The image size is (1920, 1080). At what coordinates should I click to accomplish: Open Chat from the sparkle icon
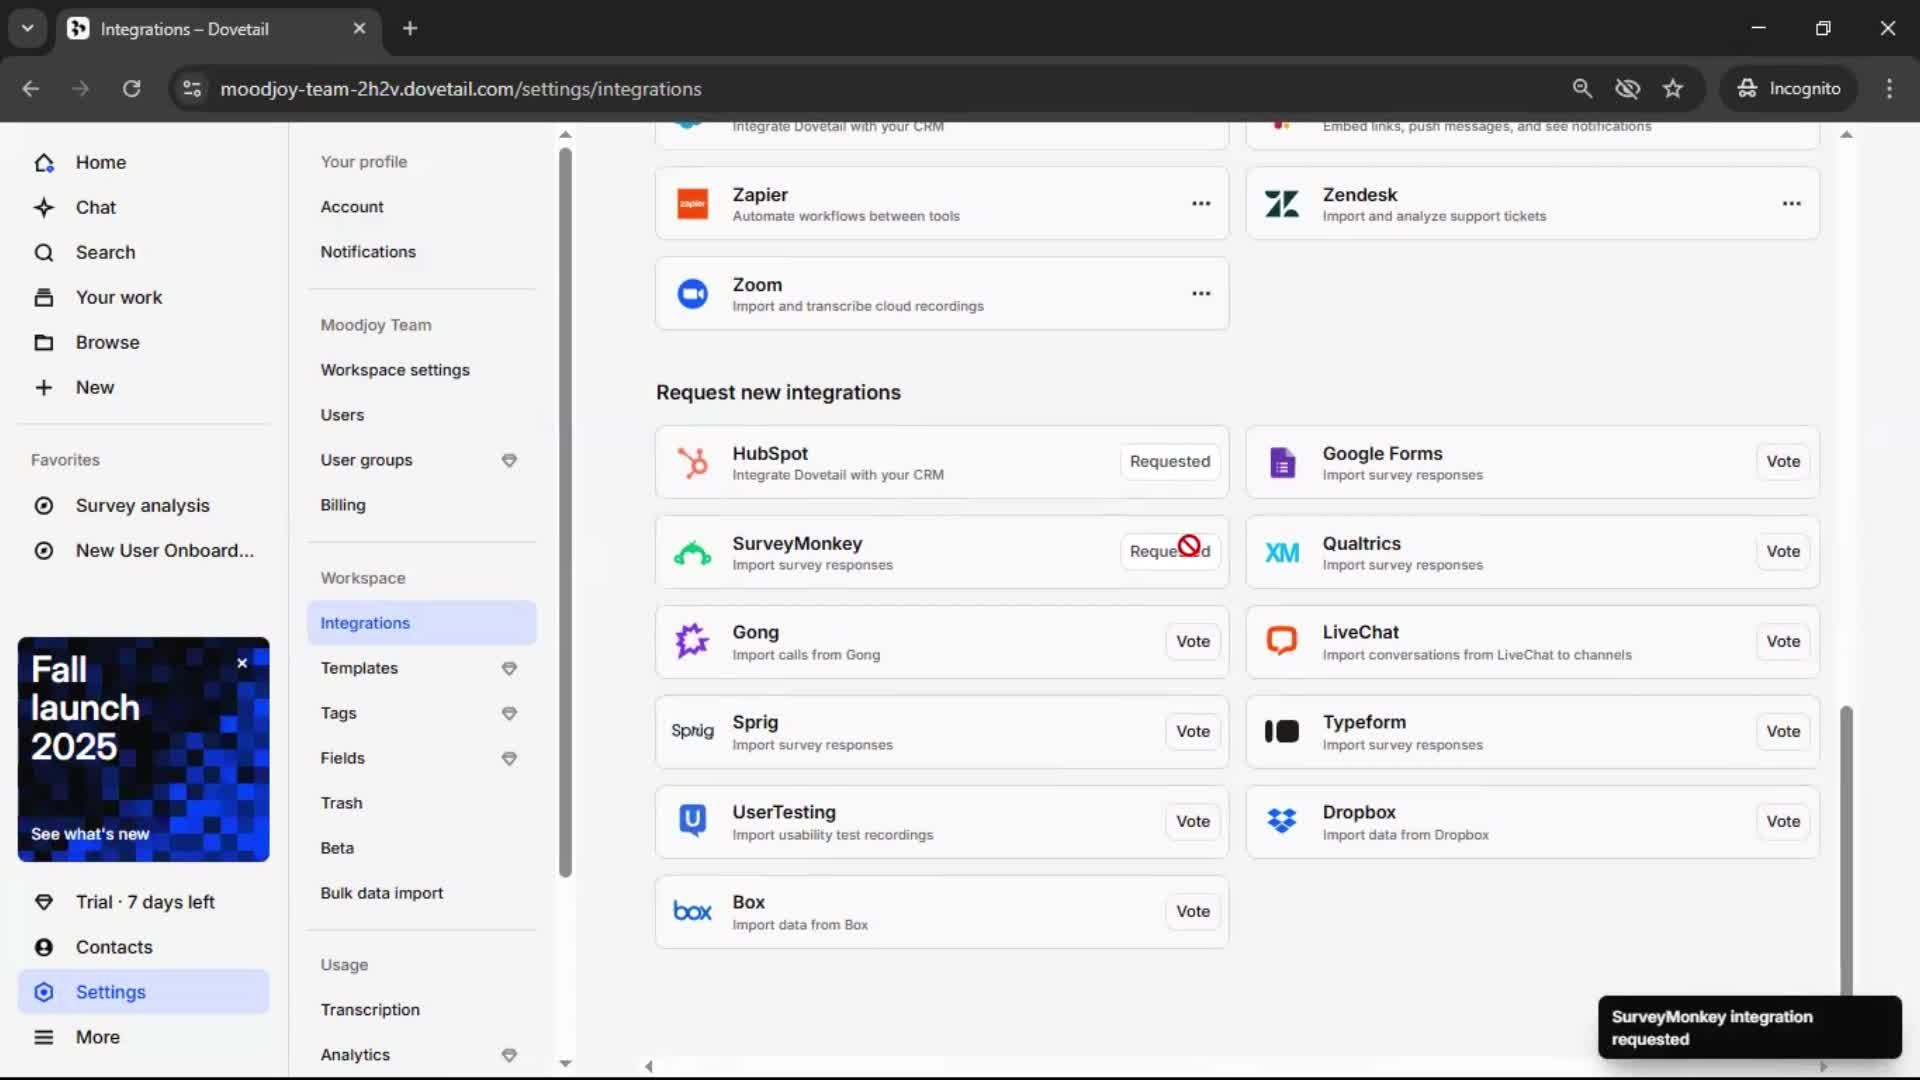tap(44, 207)
